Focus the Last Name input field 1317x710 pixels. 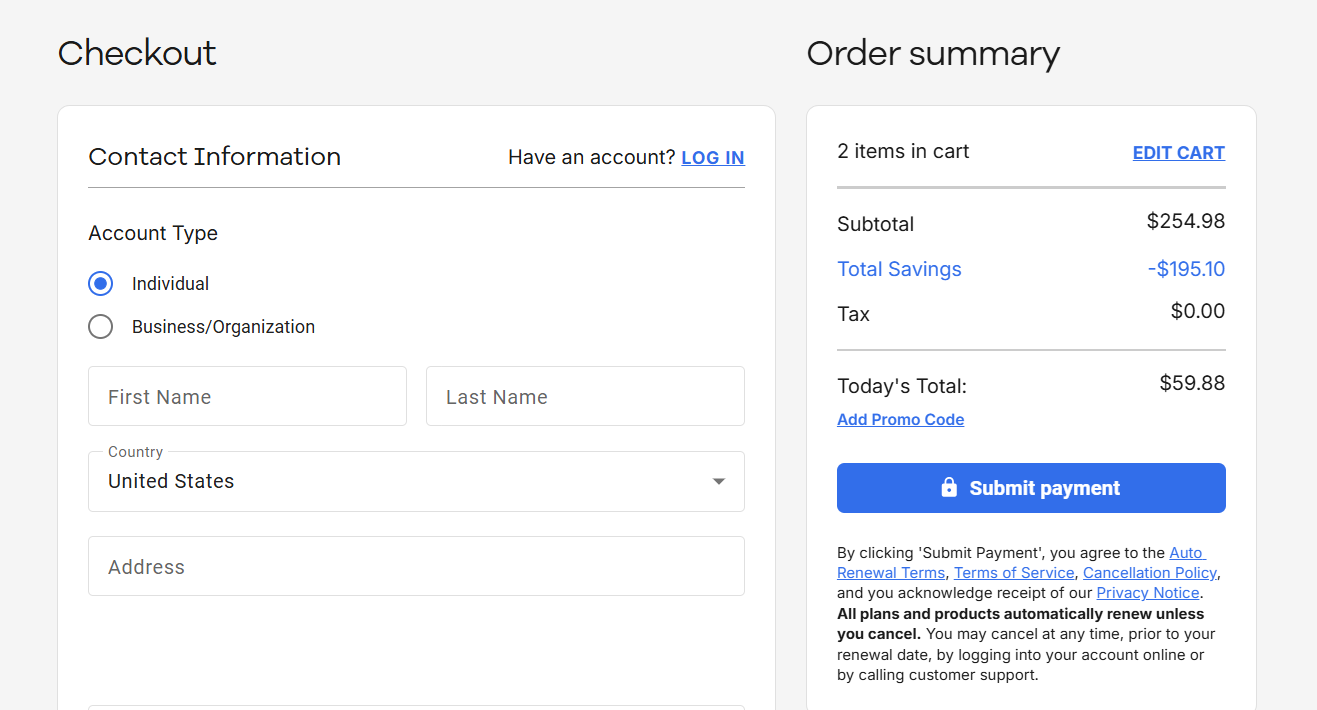click(585, 396)
